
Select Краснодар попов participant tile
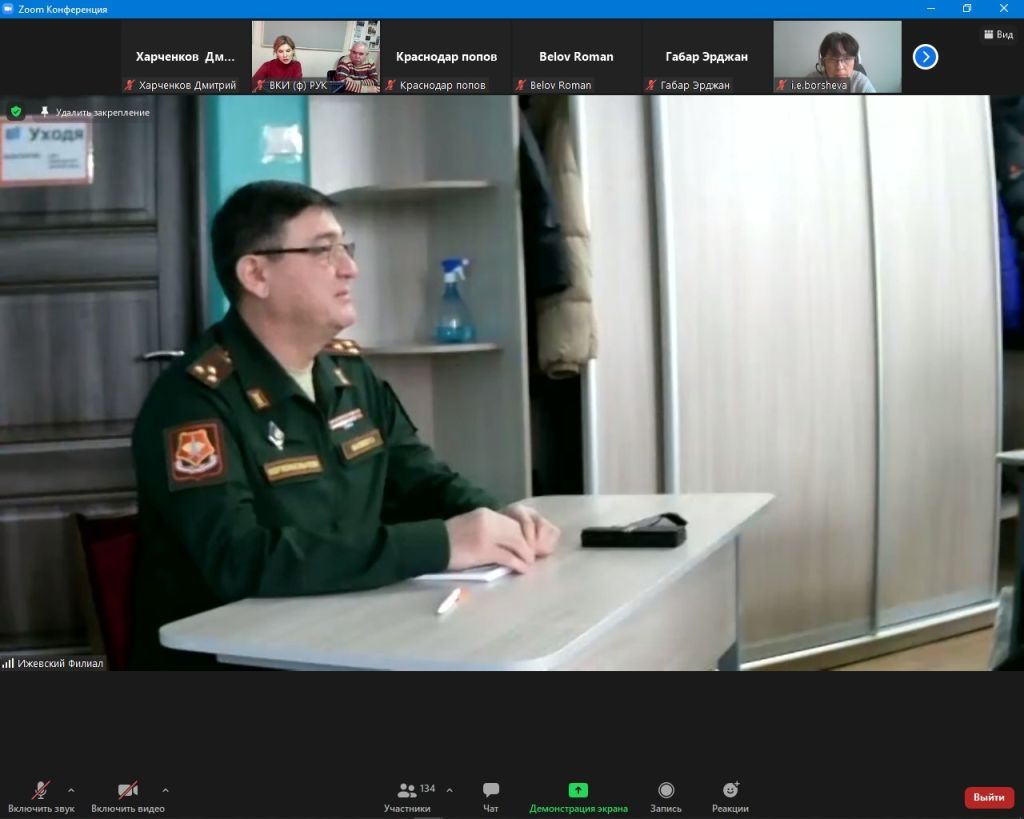446,57
